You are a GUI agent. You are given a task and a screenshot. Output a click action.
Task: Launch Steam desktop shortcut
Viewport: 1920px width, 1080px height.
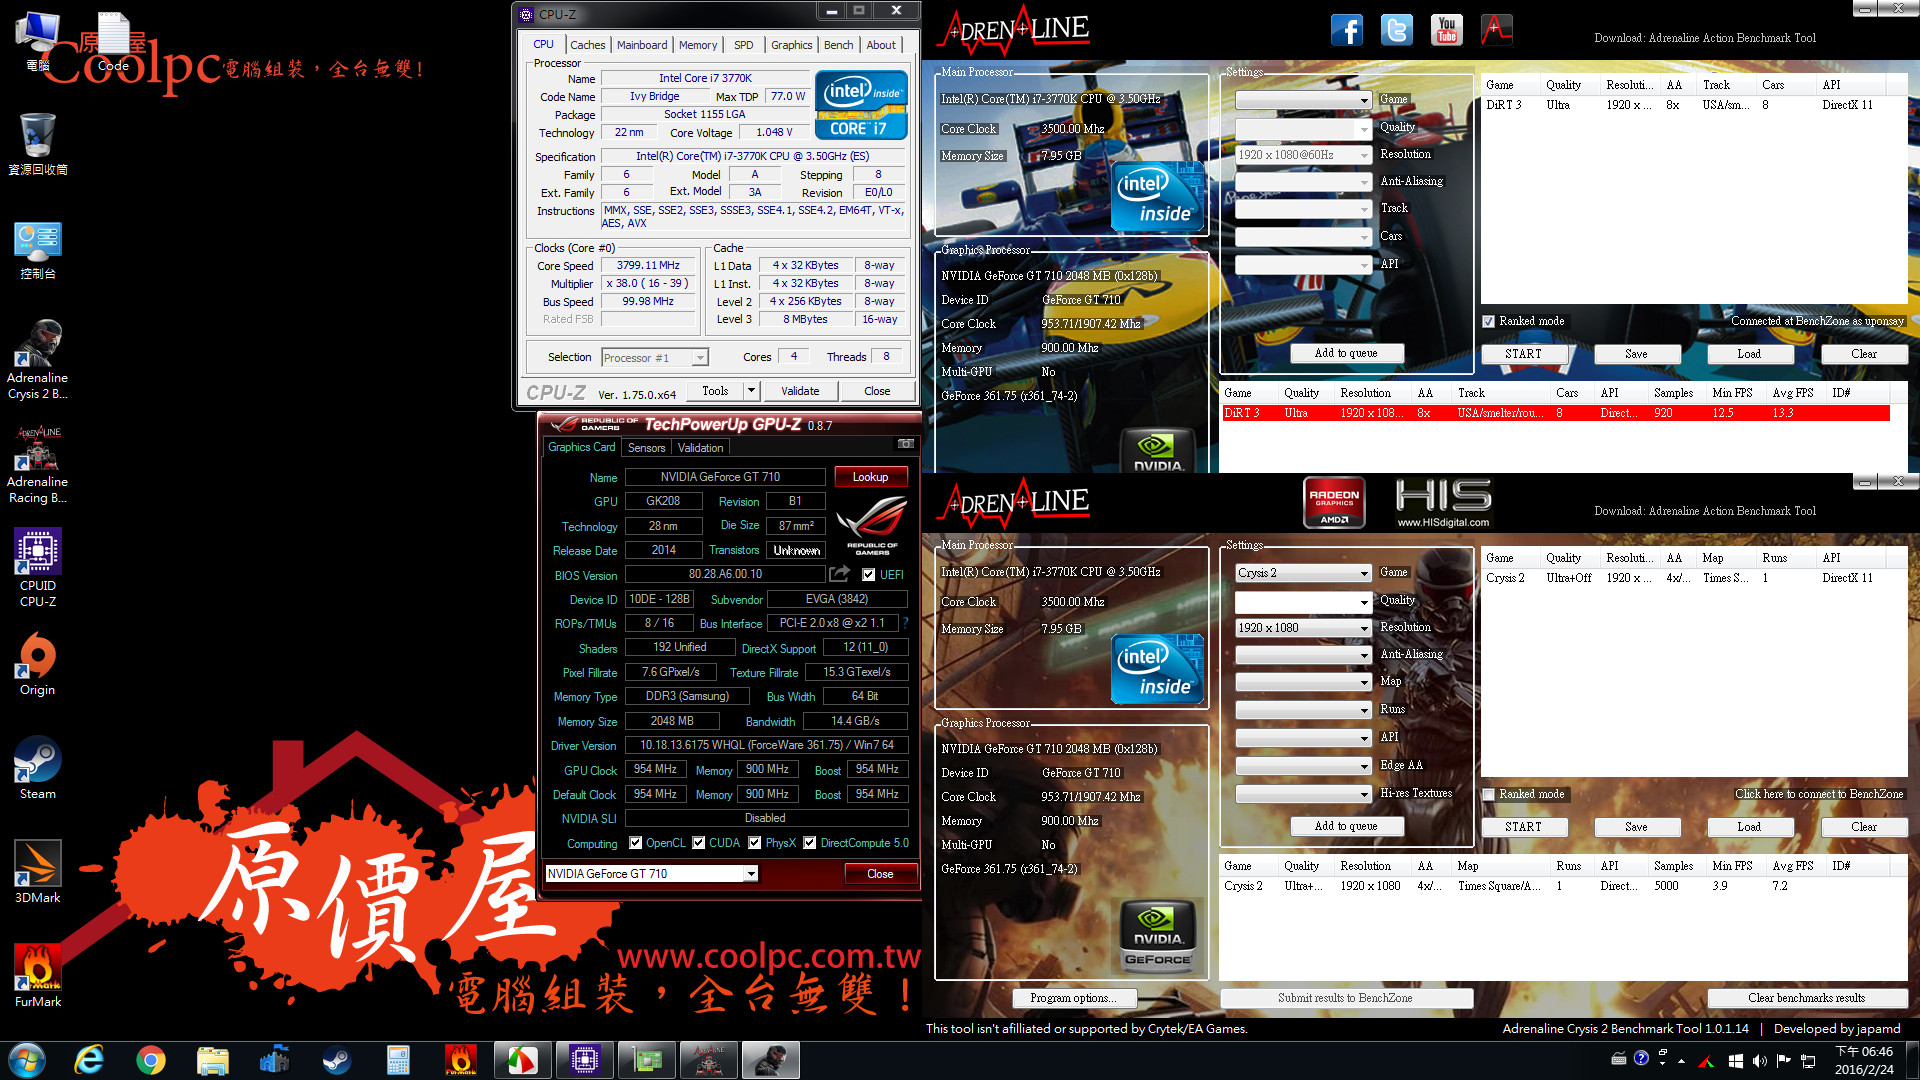[x=38, y=768]
